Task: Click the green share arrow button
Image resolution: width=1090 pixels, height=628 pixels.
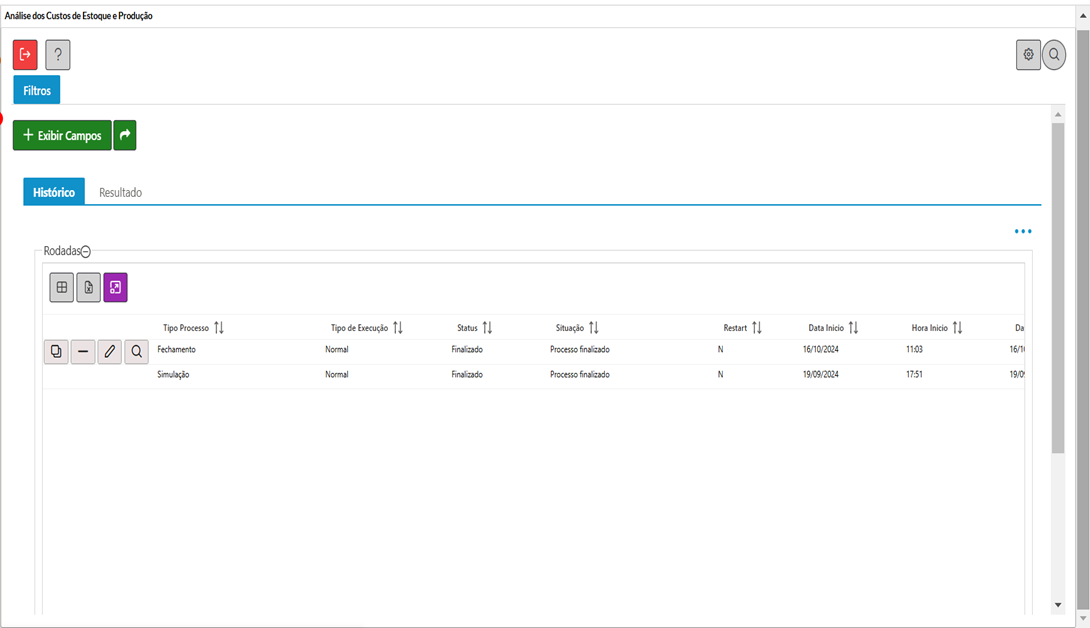Action: click(x=125, y=135)
